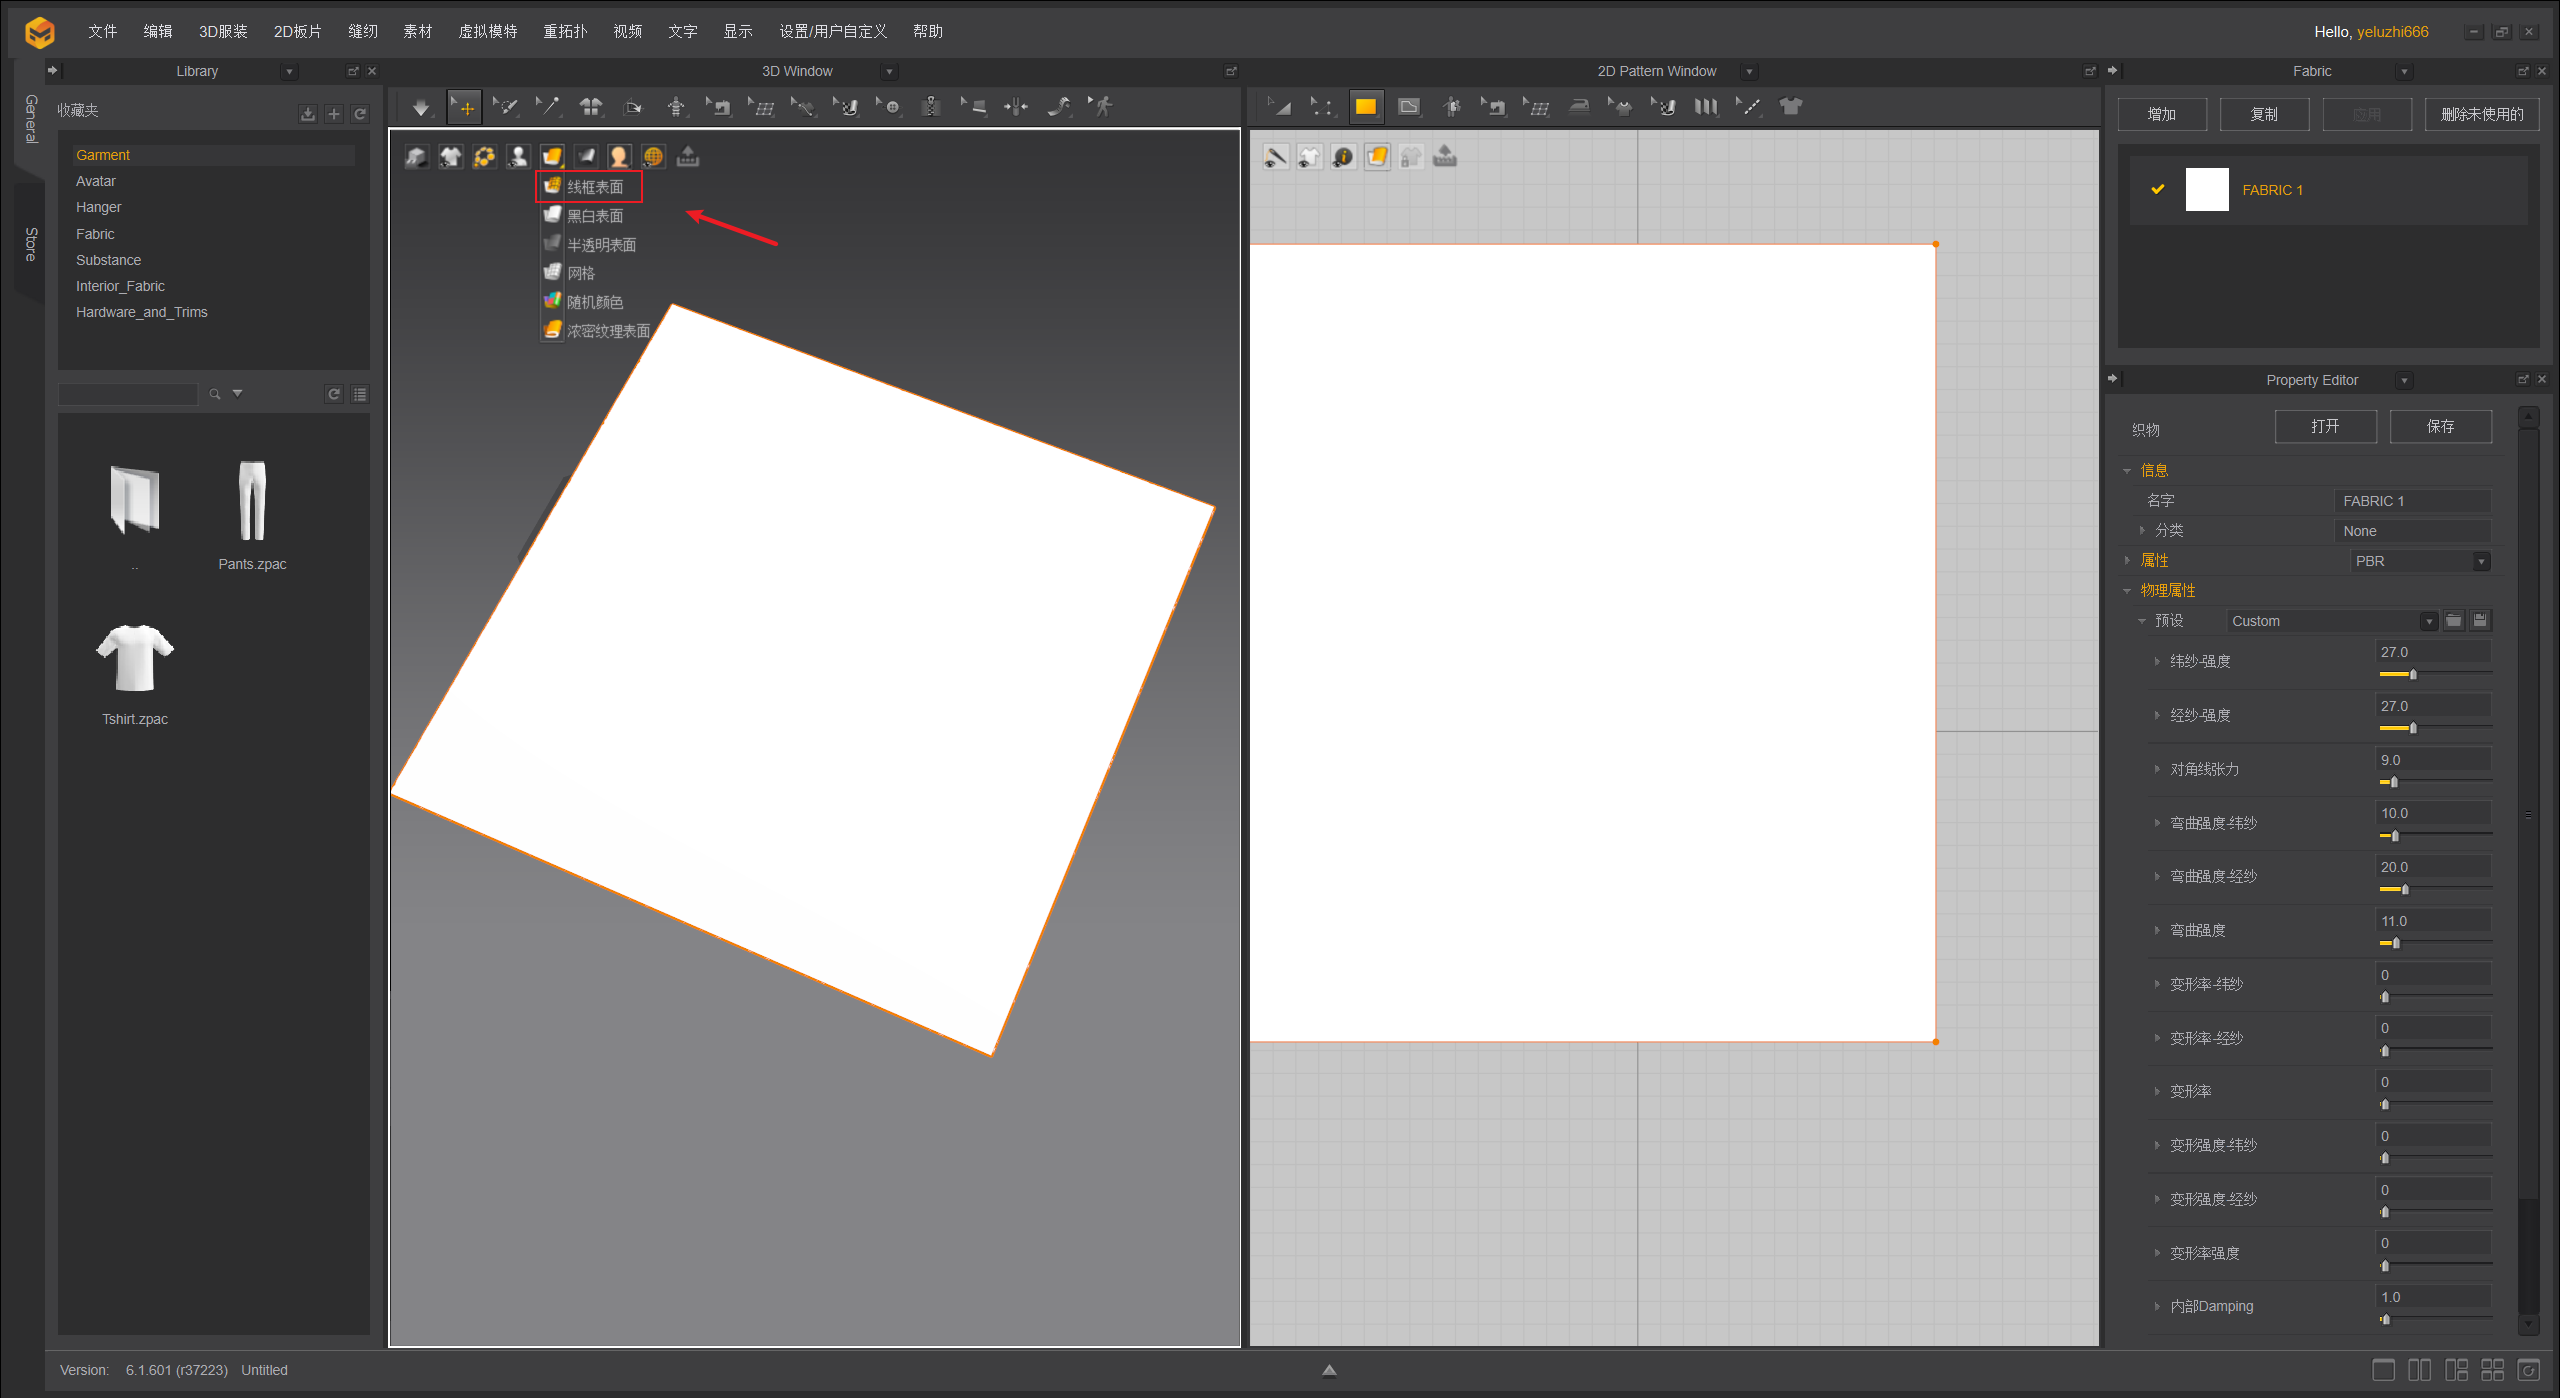The width and height of the screenshot is (2560, 1398).
Task: Open the PBR material type dropdown
Action: point(2480,561)
